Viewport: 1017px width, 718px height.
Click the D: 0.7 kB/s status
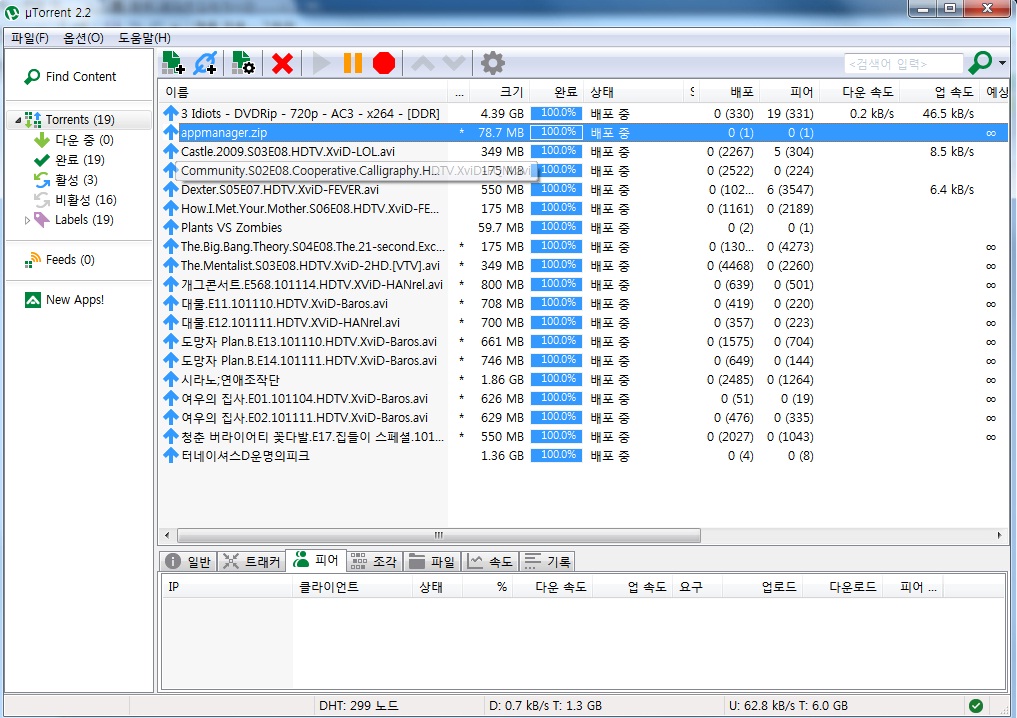point(545,706)
